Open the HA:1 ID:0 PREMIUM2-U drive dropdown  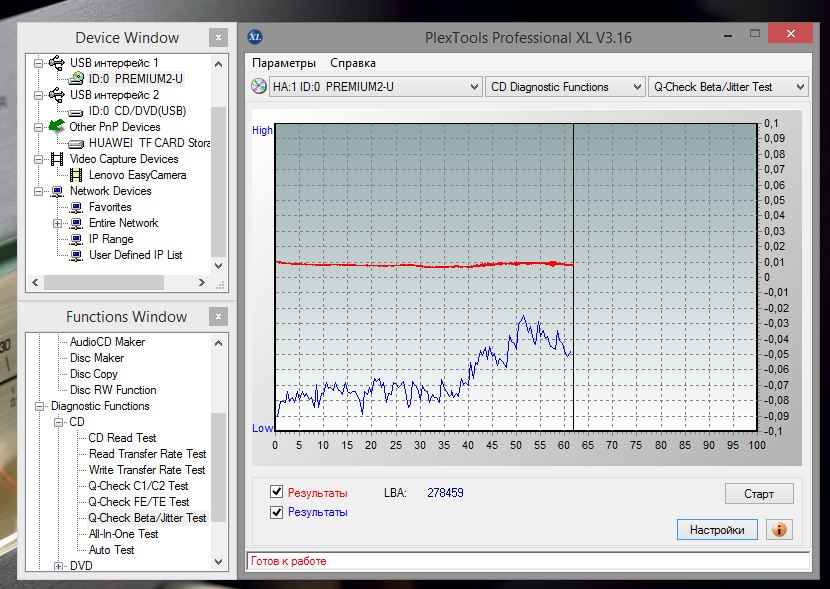click(x=375, y=87)
